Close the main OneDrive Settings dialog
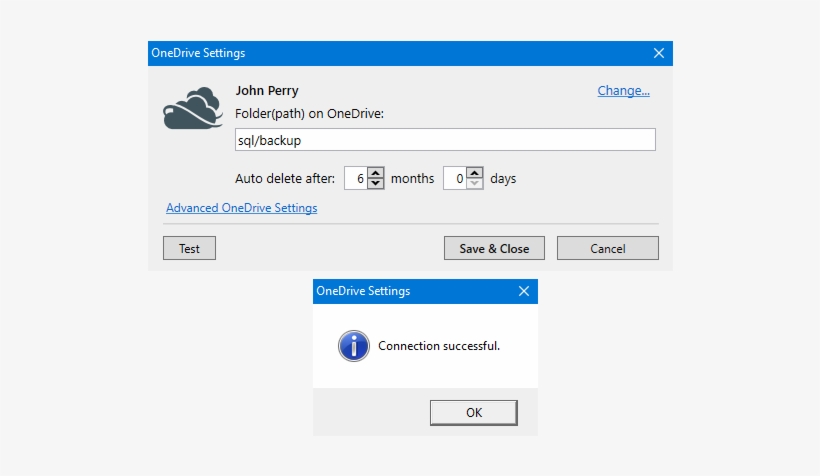 [x=659, y=53]
